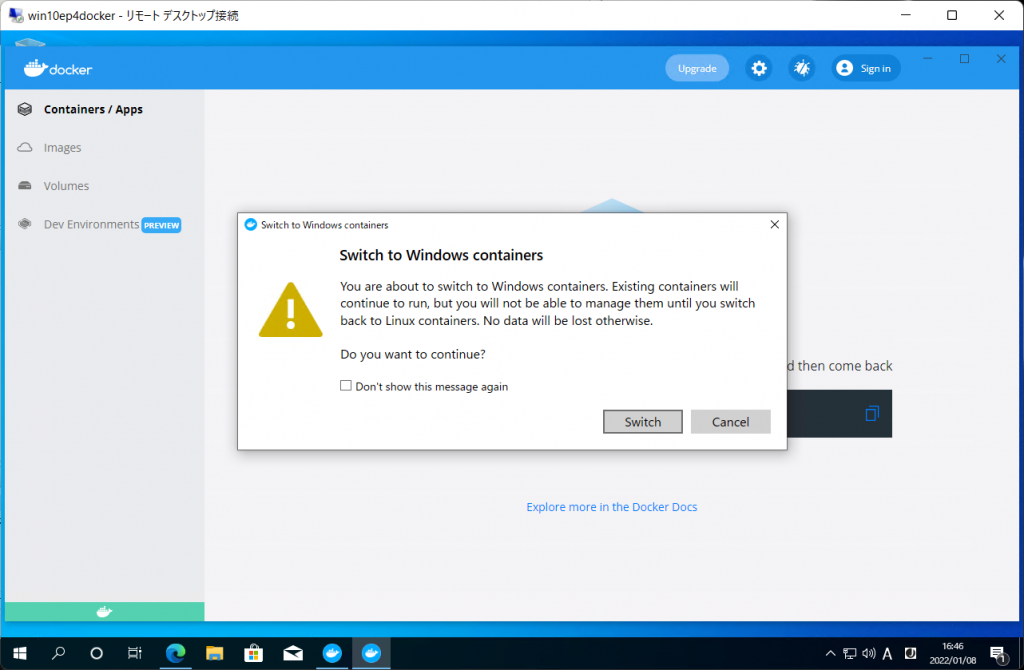Check Don't show this message again
This screenshot has height=670, width=1024.
[346, 386]
